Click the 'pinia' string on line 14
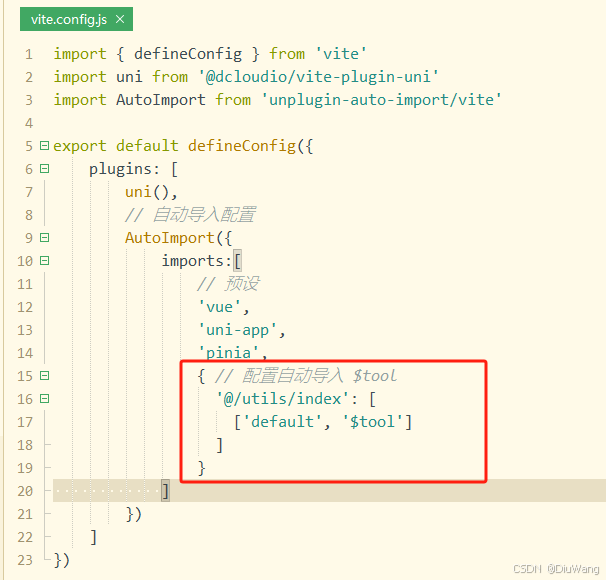Viewport: 606px width, 580px height. coord(228,352)
